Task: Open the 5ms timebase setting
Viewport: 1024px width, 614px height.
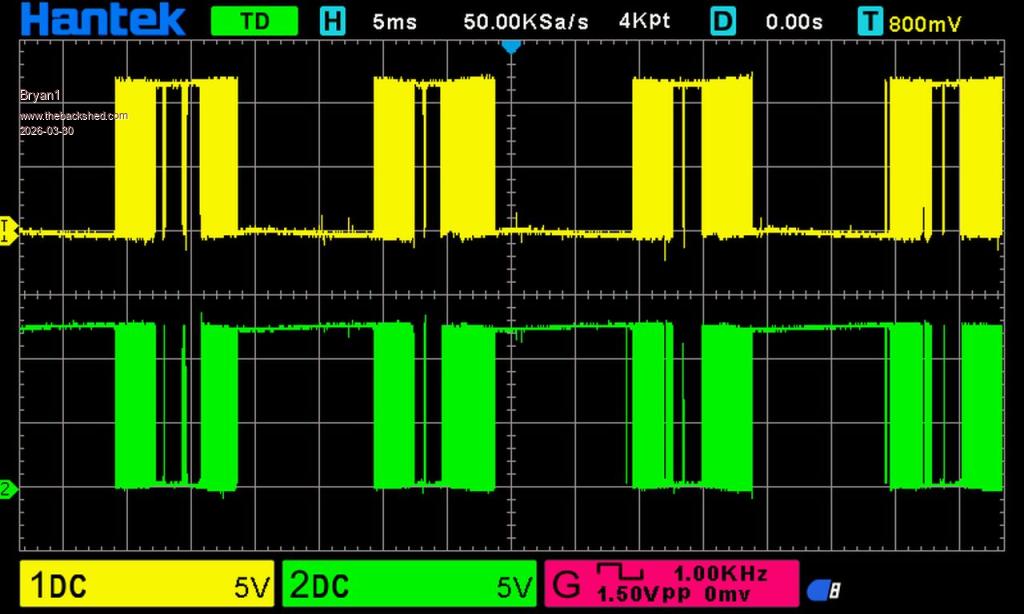Action: 394,21
